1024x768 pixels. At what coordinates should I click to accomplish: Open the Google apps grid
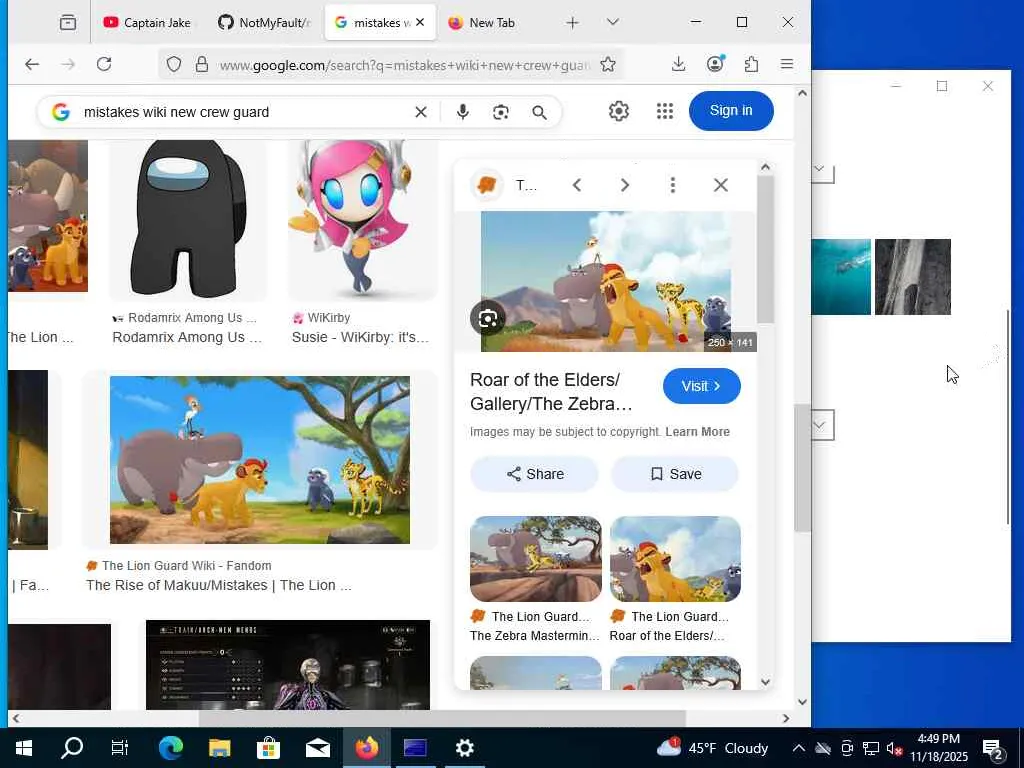click(x=665, y=111)
